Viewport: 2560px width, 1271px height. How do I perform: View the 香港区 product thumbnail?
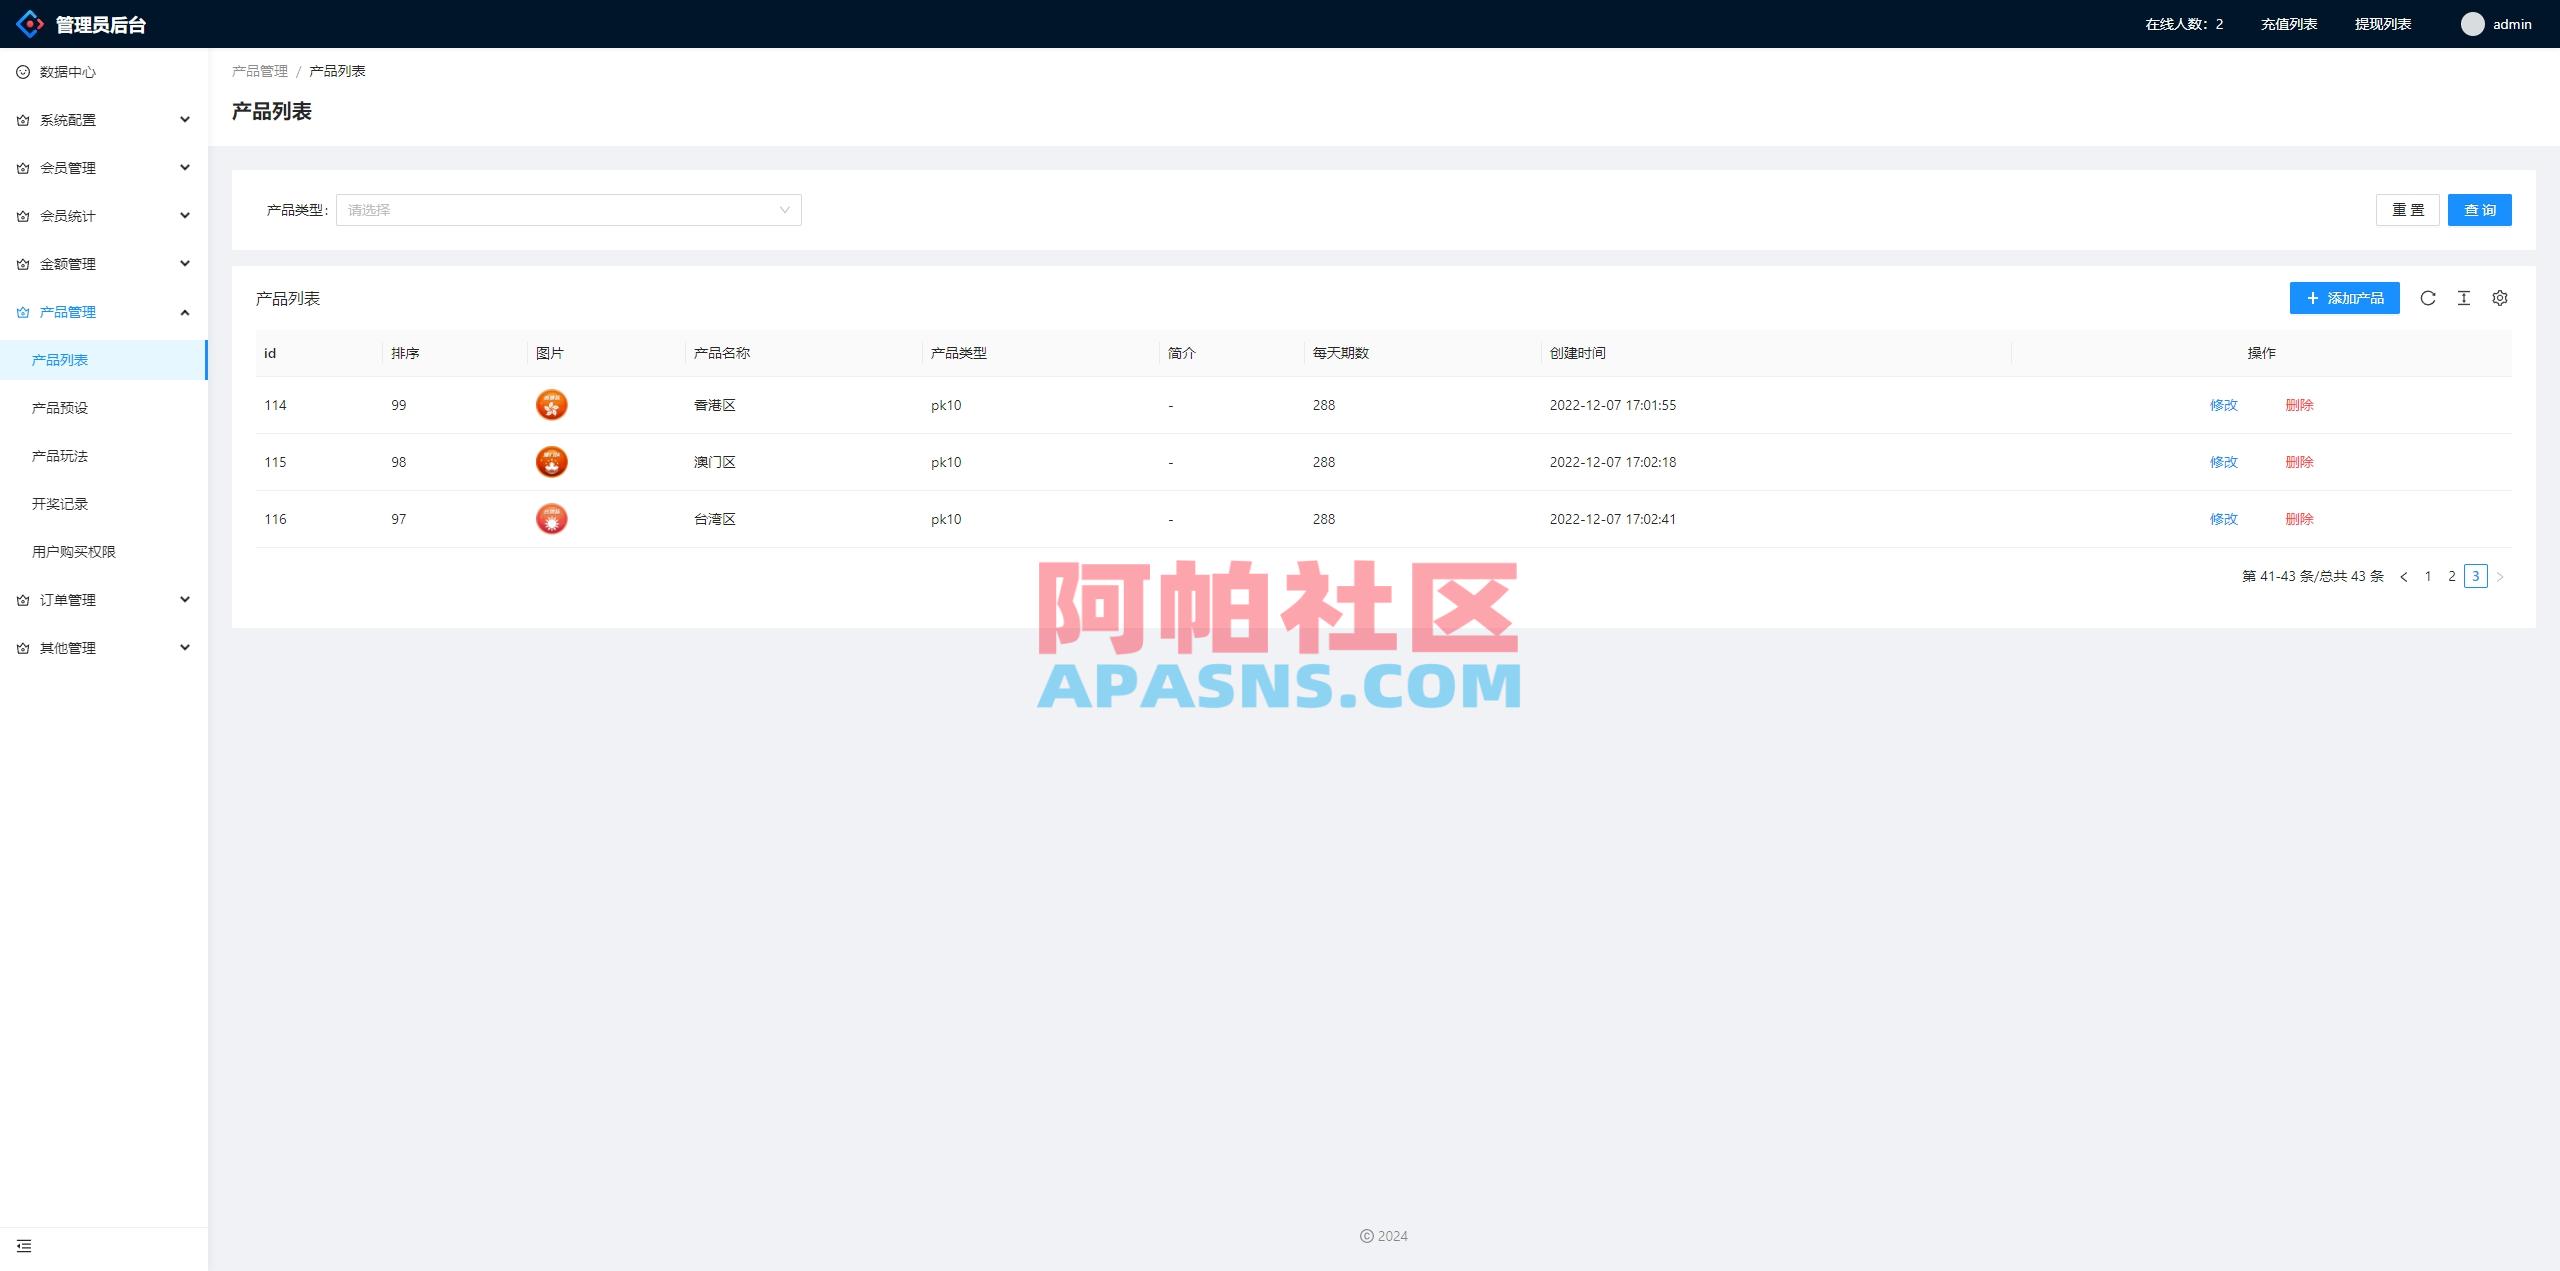(x=551, y=405)
